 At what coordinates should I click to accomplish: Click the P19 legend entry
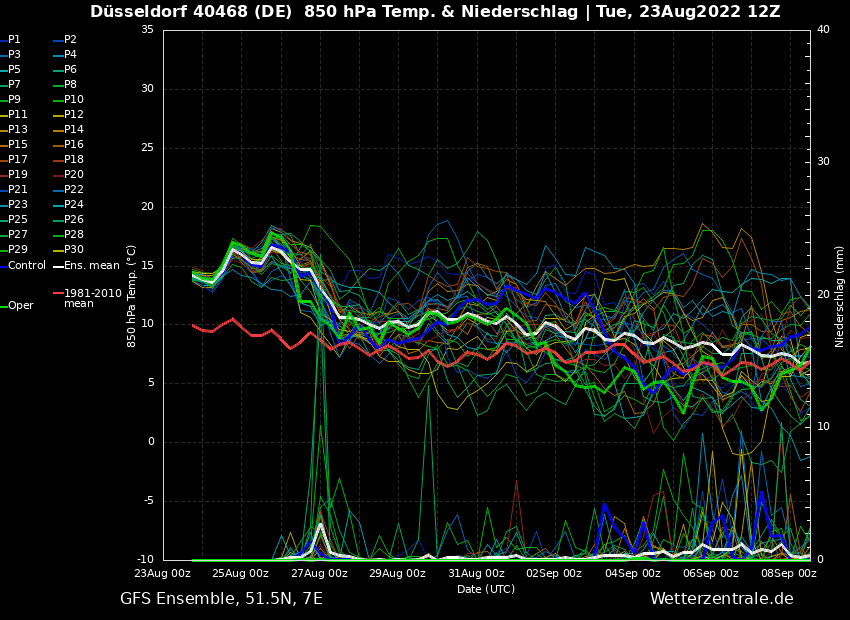point(18,175)
